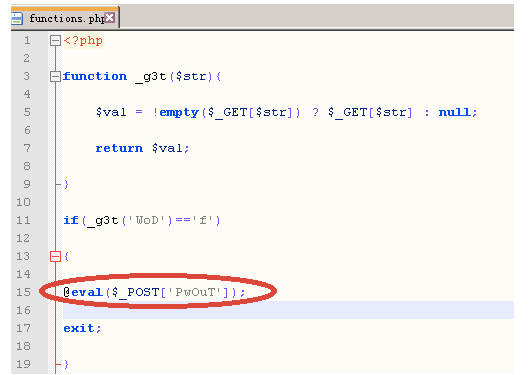This screenshot has height=375, width=529.
Task: Click the $val variable on line 5
Action: click(x=111, y=112)
